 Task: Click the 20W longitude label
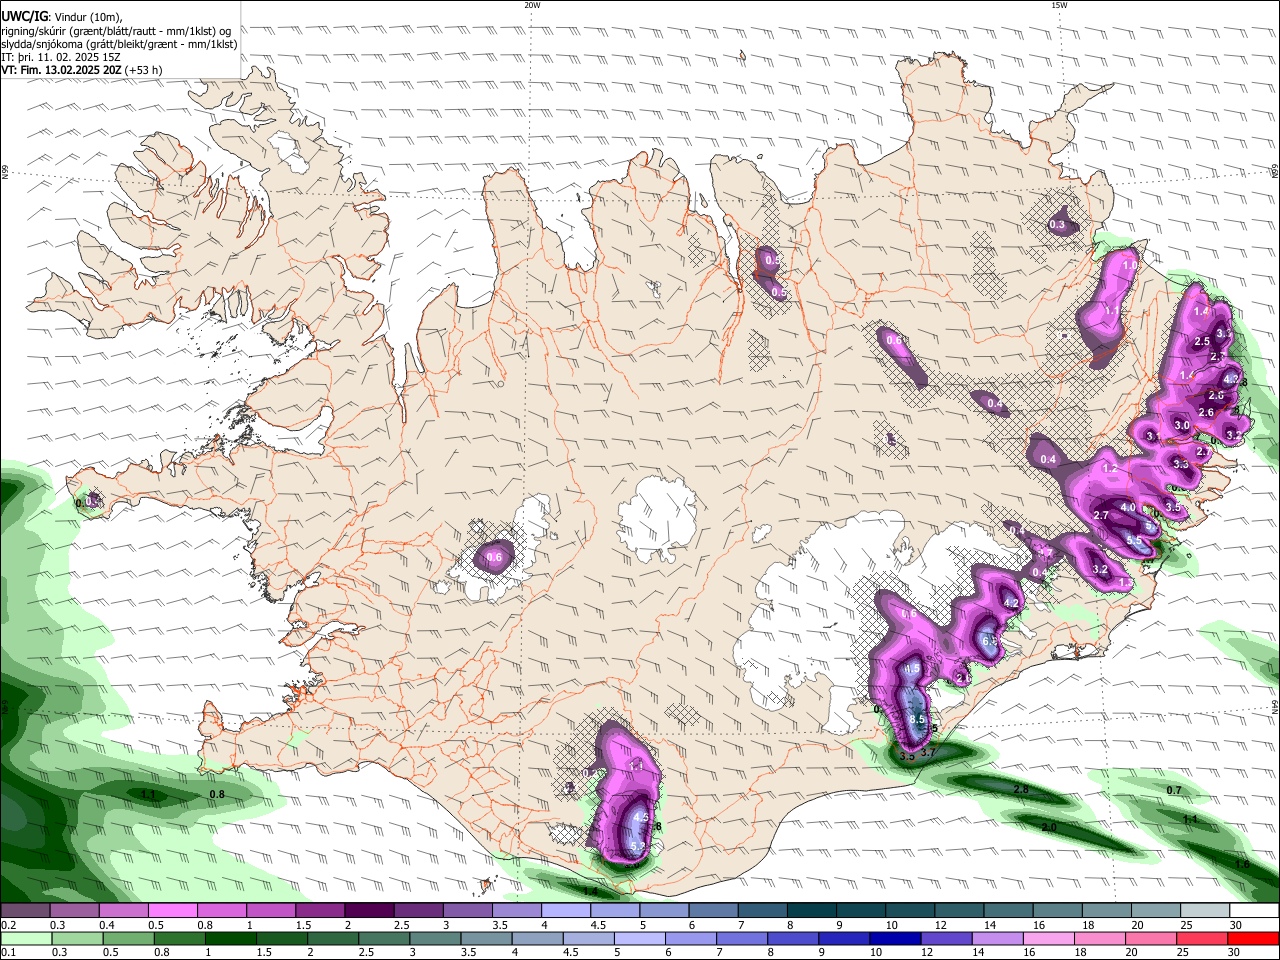[532, 5]
